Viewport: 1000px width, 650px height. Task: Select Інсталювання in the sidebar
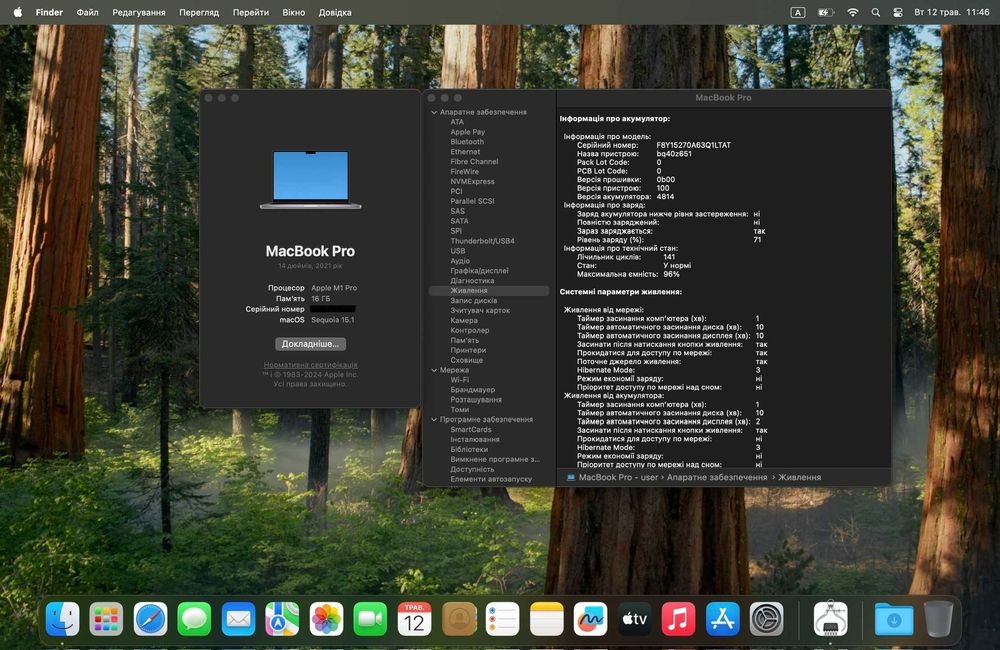pos(474,439)
